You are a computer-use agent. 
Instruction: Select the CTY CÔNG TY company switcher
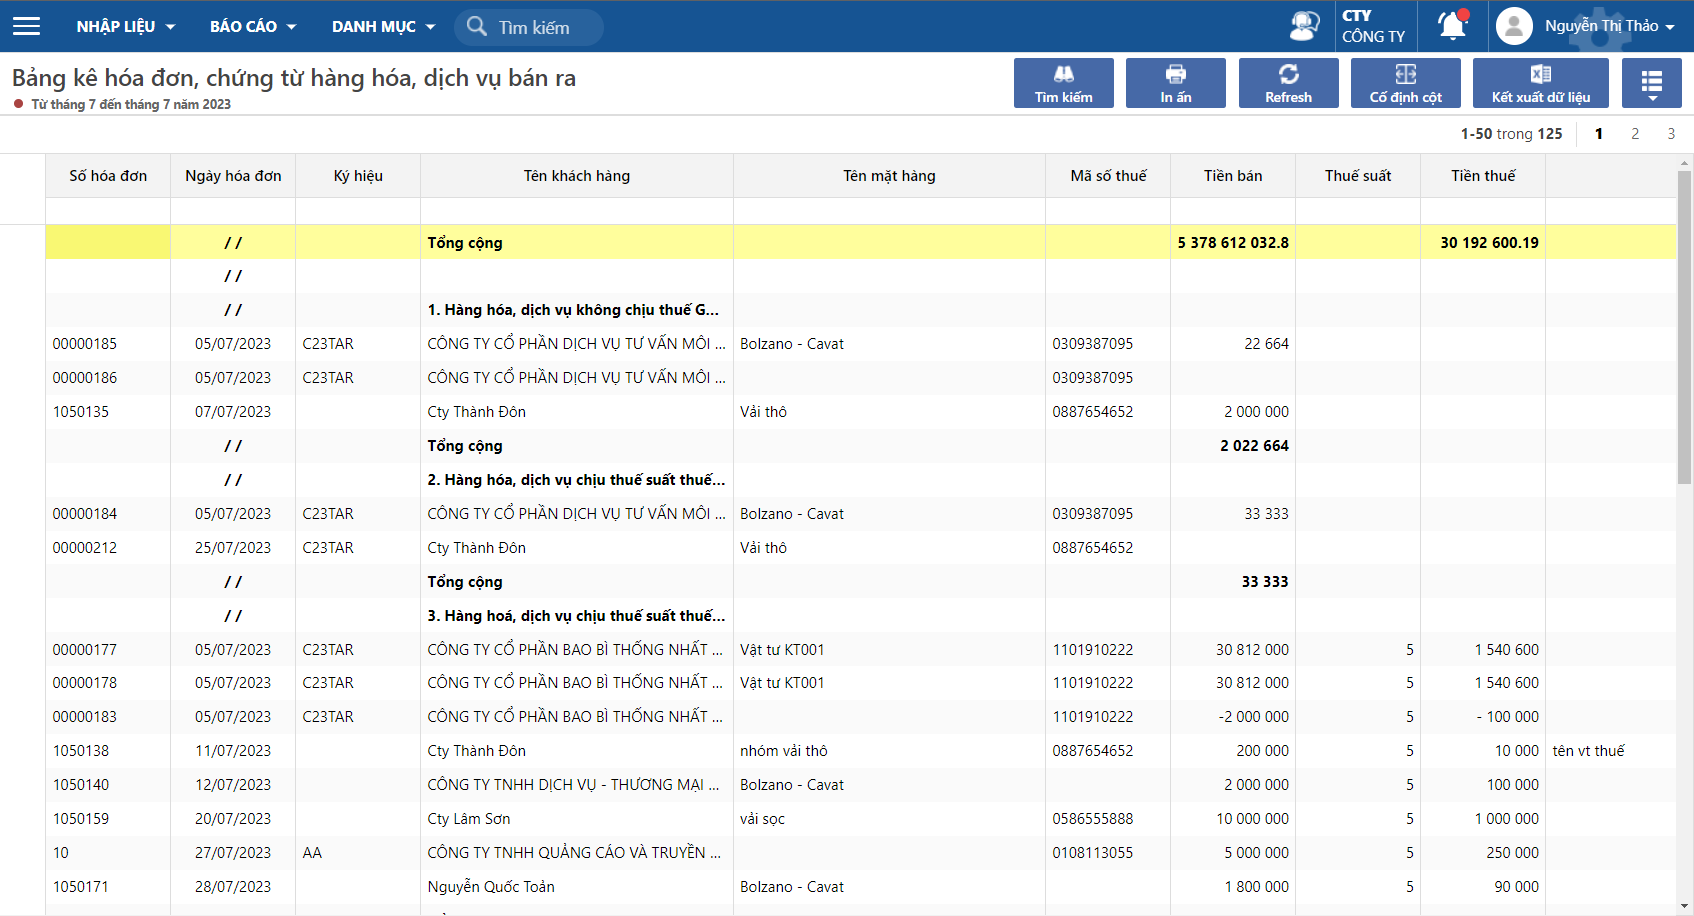coord(1373,26)
